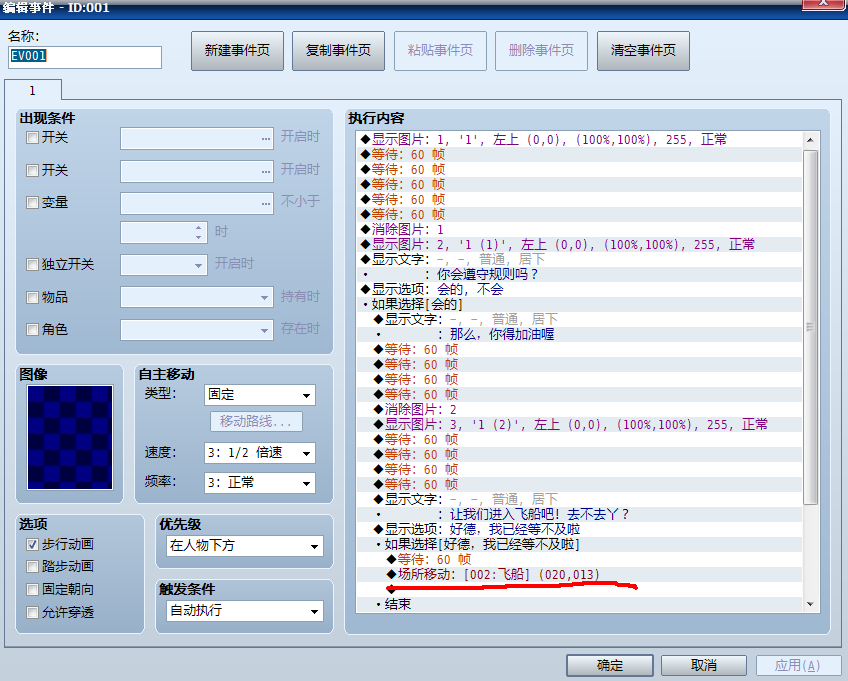848x681 pixels.
Task: Click the command list scroll down arrow
Action: pyautogui.click(x=810, y=604)
